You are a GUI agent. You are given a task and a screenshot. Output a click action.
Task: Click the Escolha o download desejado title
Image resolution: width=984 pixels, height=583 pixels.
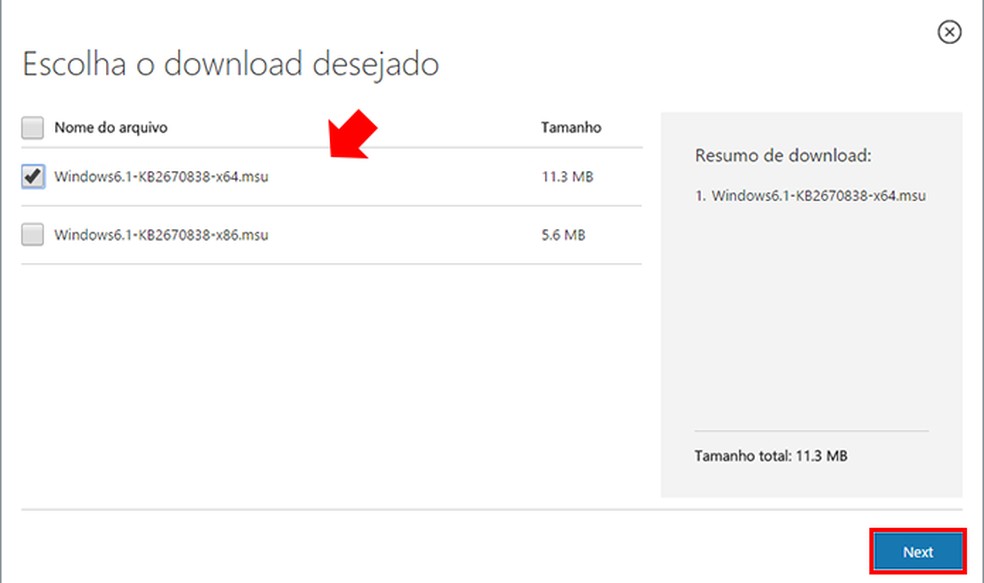tap(230, 65)
